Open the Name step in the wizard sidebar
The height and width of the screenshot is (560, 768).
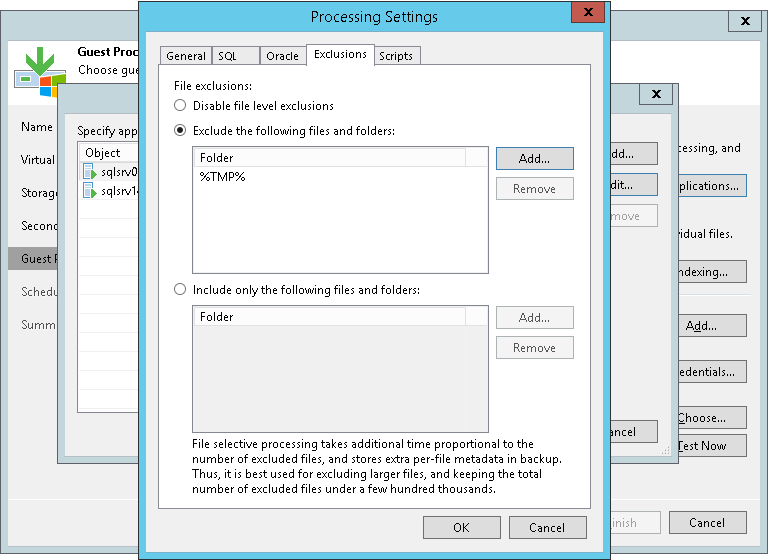(x=37, y=127)
